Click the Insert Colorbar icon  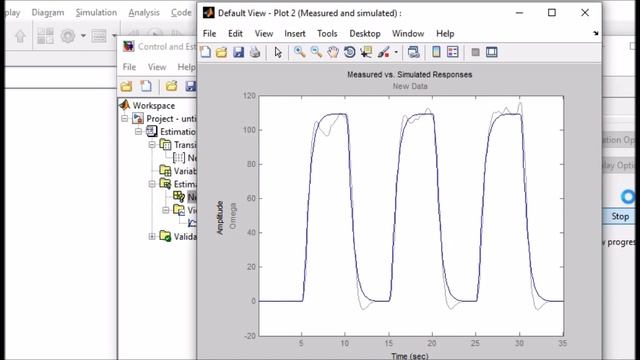point(436,52)
